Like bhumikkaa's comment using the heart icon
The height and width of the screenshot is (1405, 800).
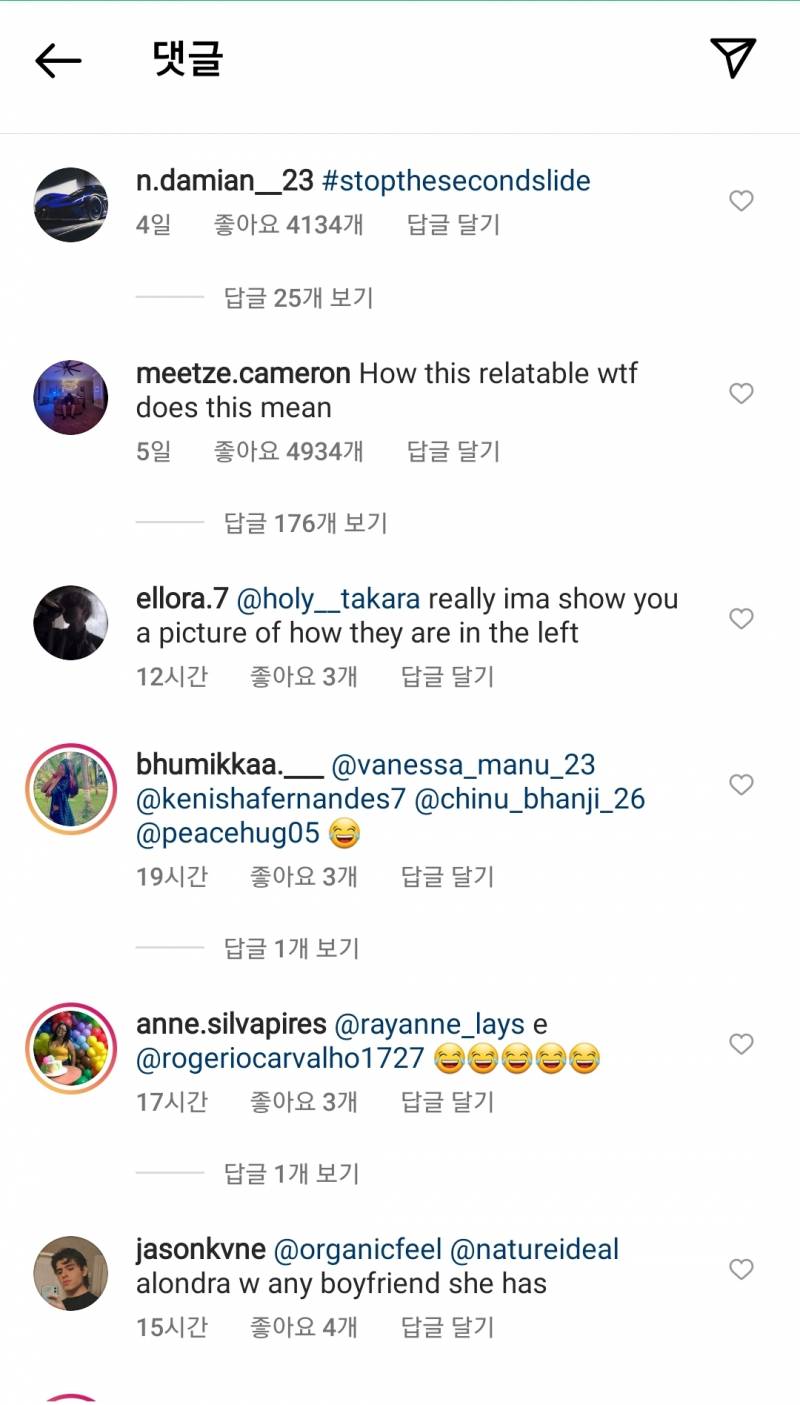(x=741, y=786)
